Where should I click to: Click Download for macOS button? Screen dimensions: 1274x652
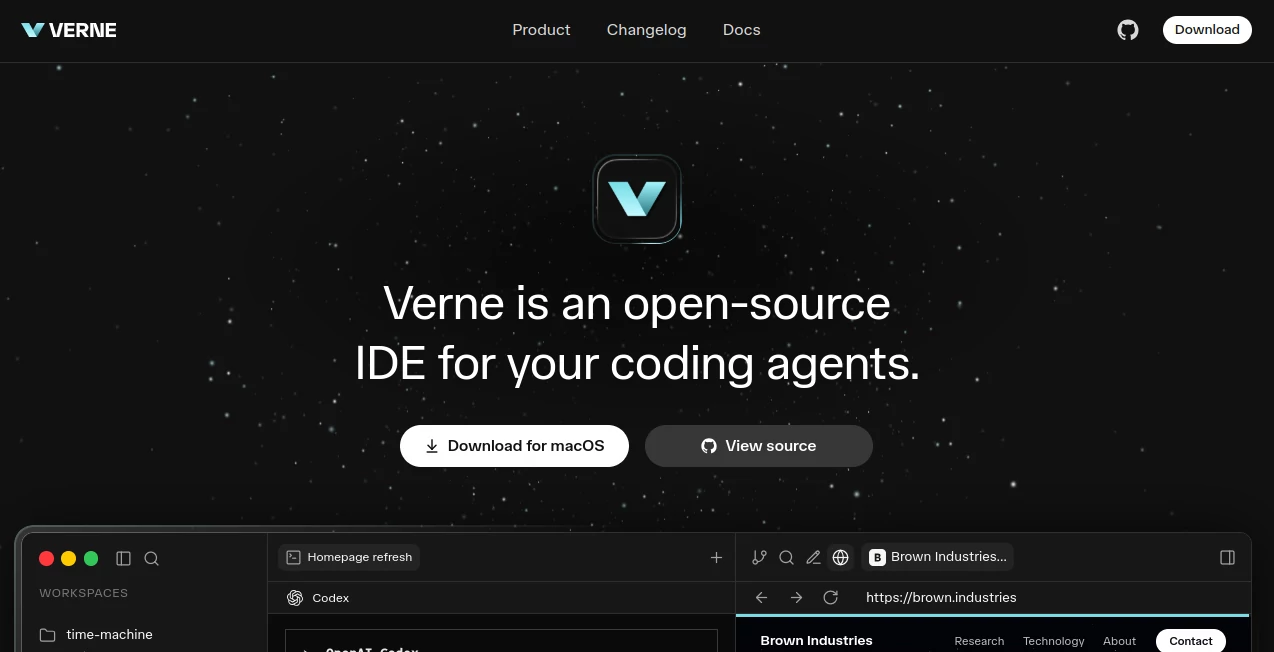click(514, 446)
